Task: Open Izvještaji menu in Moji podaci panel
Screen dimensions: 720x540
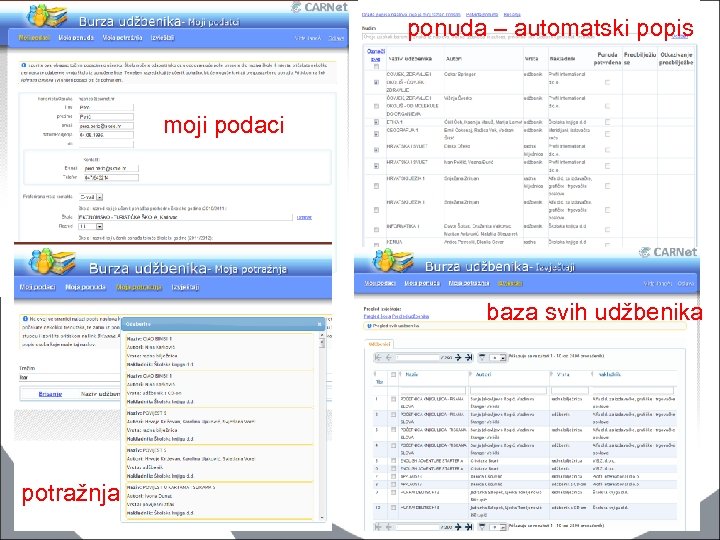Action: (x=162, y=38)
